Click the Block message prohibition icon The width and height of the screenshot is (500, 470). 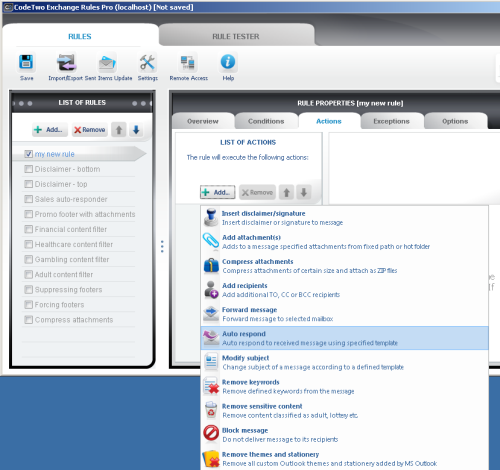pos(211,434)
